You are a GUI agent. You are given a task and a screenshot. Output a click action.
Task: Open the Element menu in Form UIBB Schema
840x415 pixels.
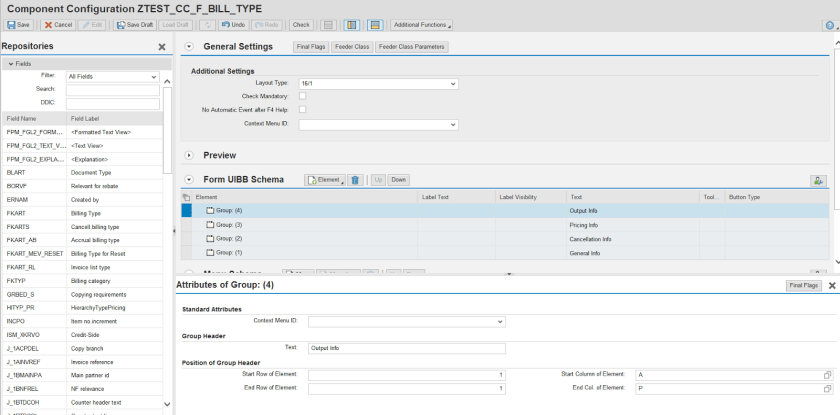[325, 179]
